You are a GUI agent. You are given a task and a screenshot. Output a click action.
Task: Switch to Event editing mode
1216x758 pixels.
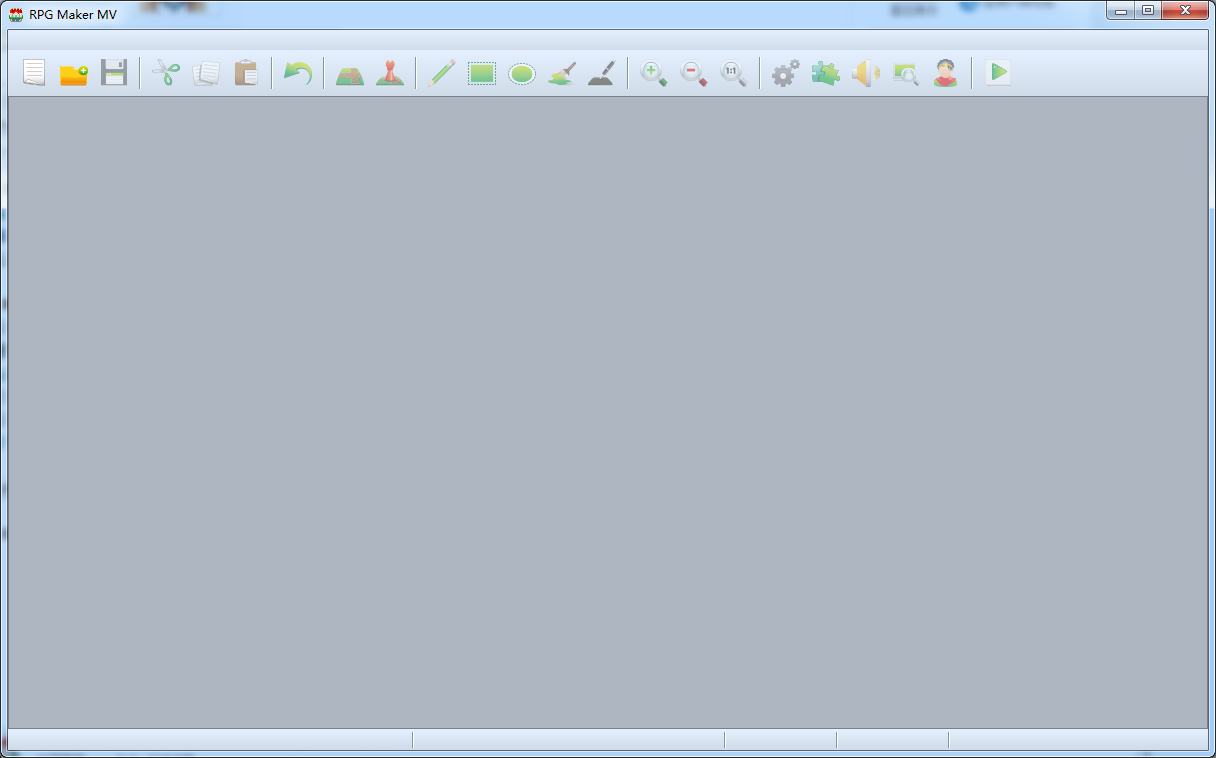click(x=390, y=73)
